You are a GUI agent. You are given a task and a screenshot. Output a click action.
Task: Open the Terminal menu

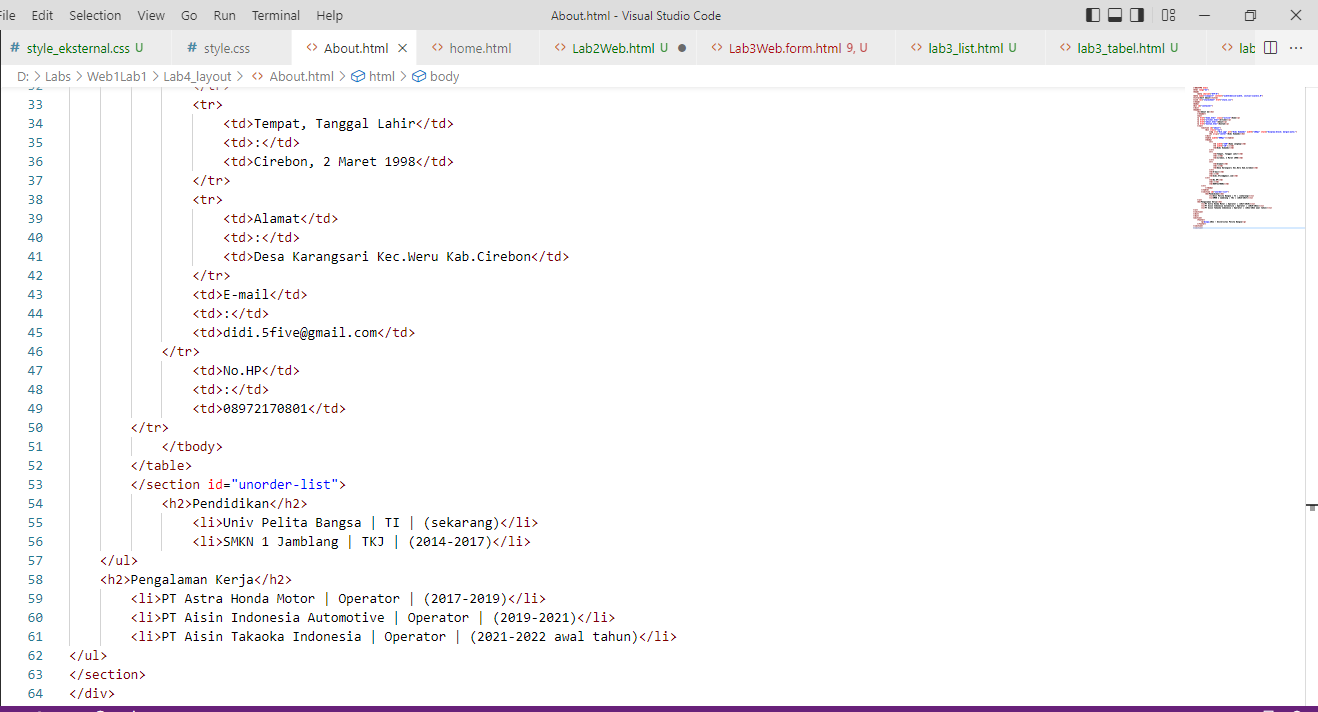point(275,15)
